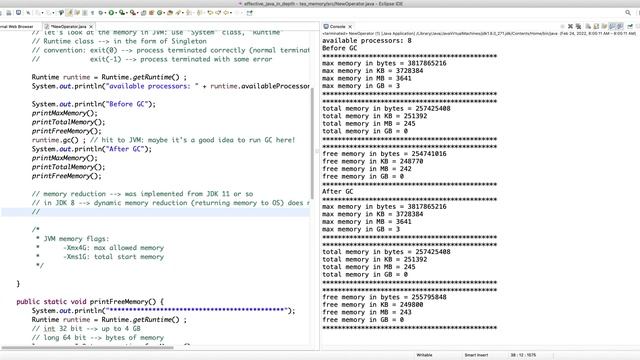Viewport: 640px width, 360px height.
Task: Open the Coverage dropdown arrow
Action: 127,13
